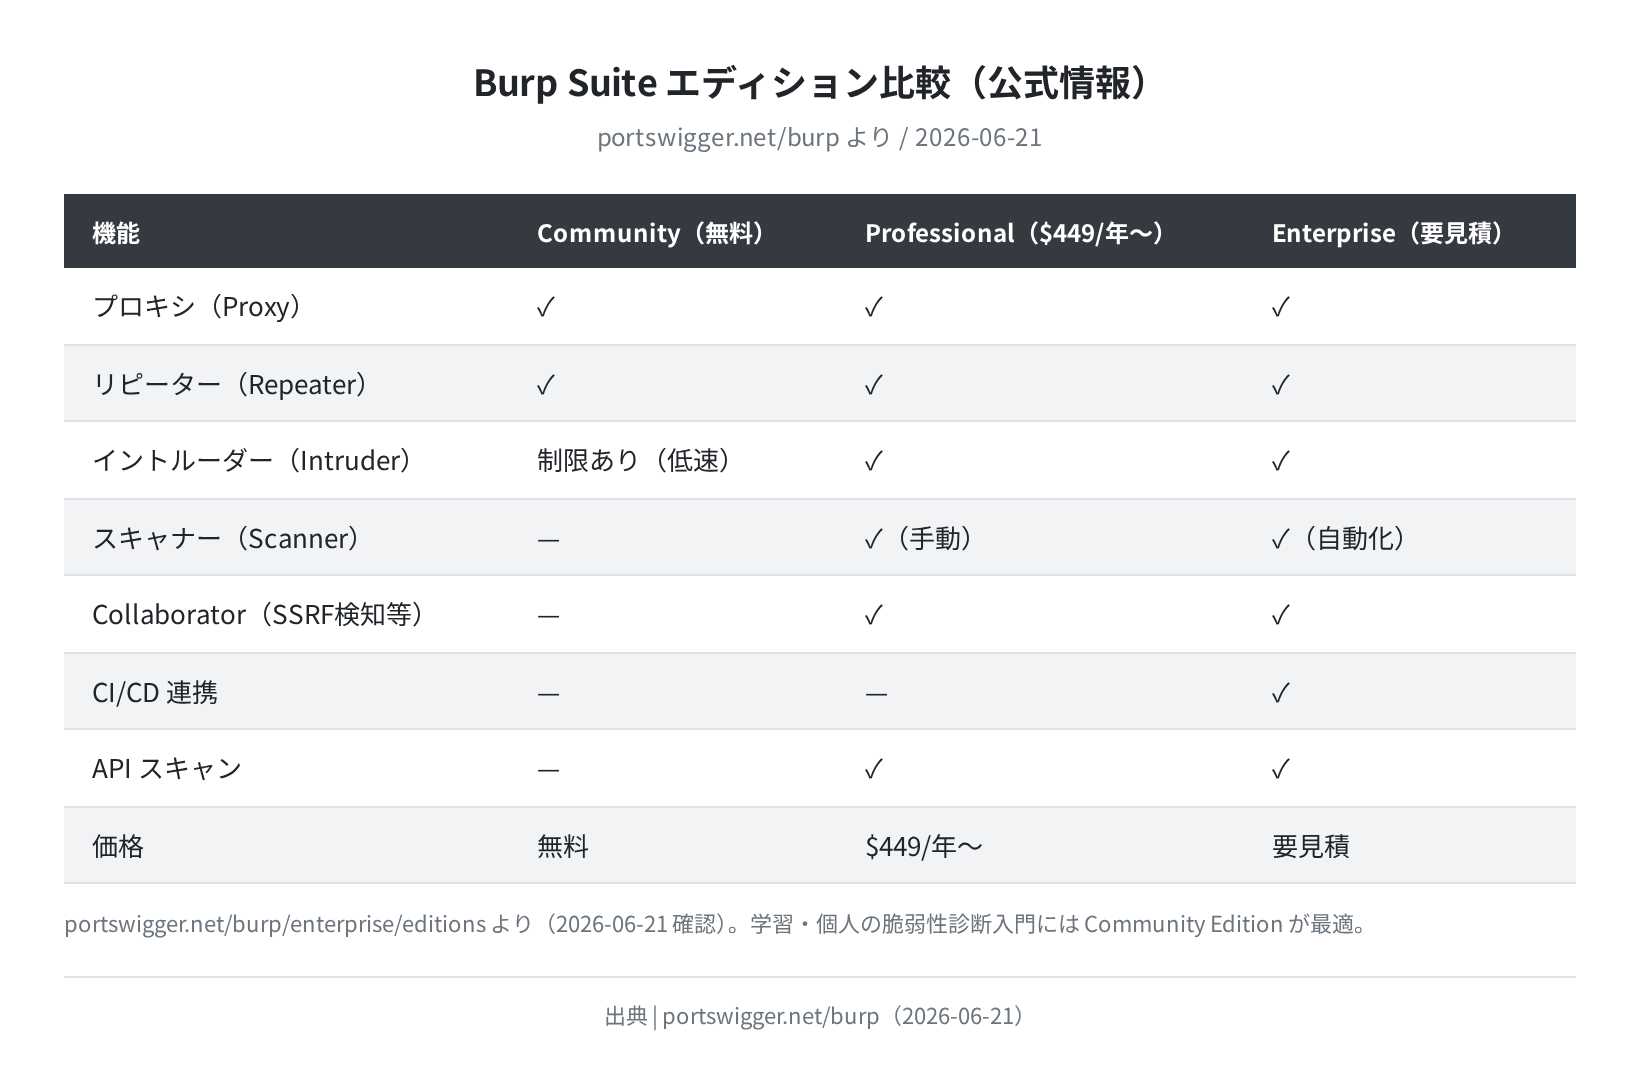Image resolution: width=1640 pixels, height=1070 pixels.
Task: Click the Enterprise checkmark in the Intruder row
Action: [1280, 461]
